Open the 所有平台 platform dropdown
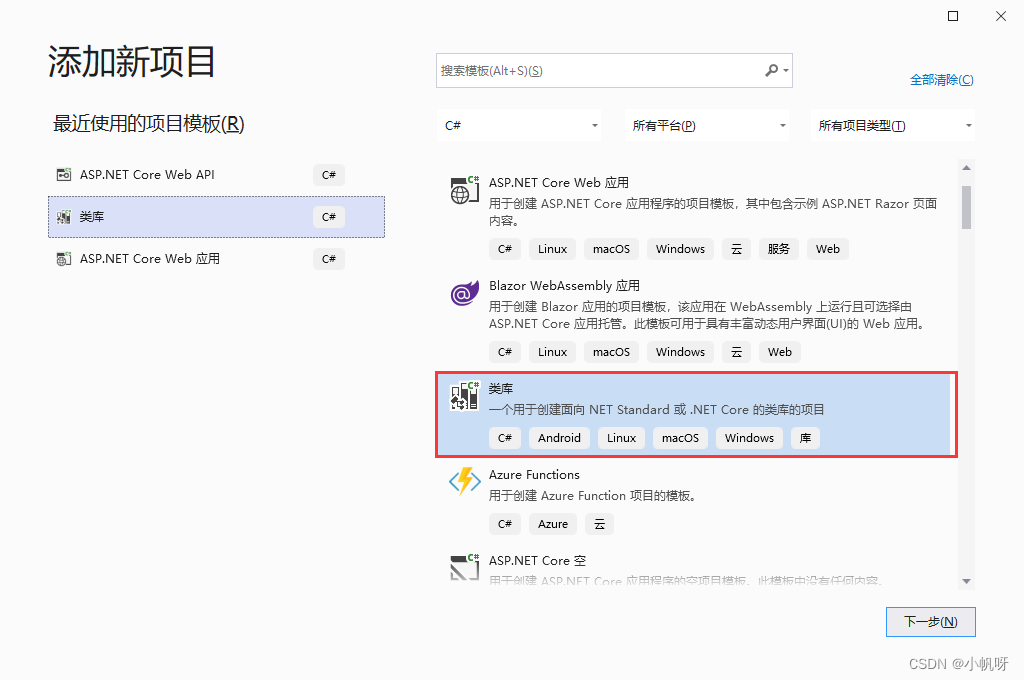Viewport: 1024px width, 680px height. (x=707, y=125)
